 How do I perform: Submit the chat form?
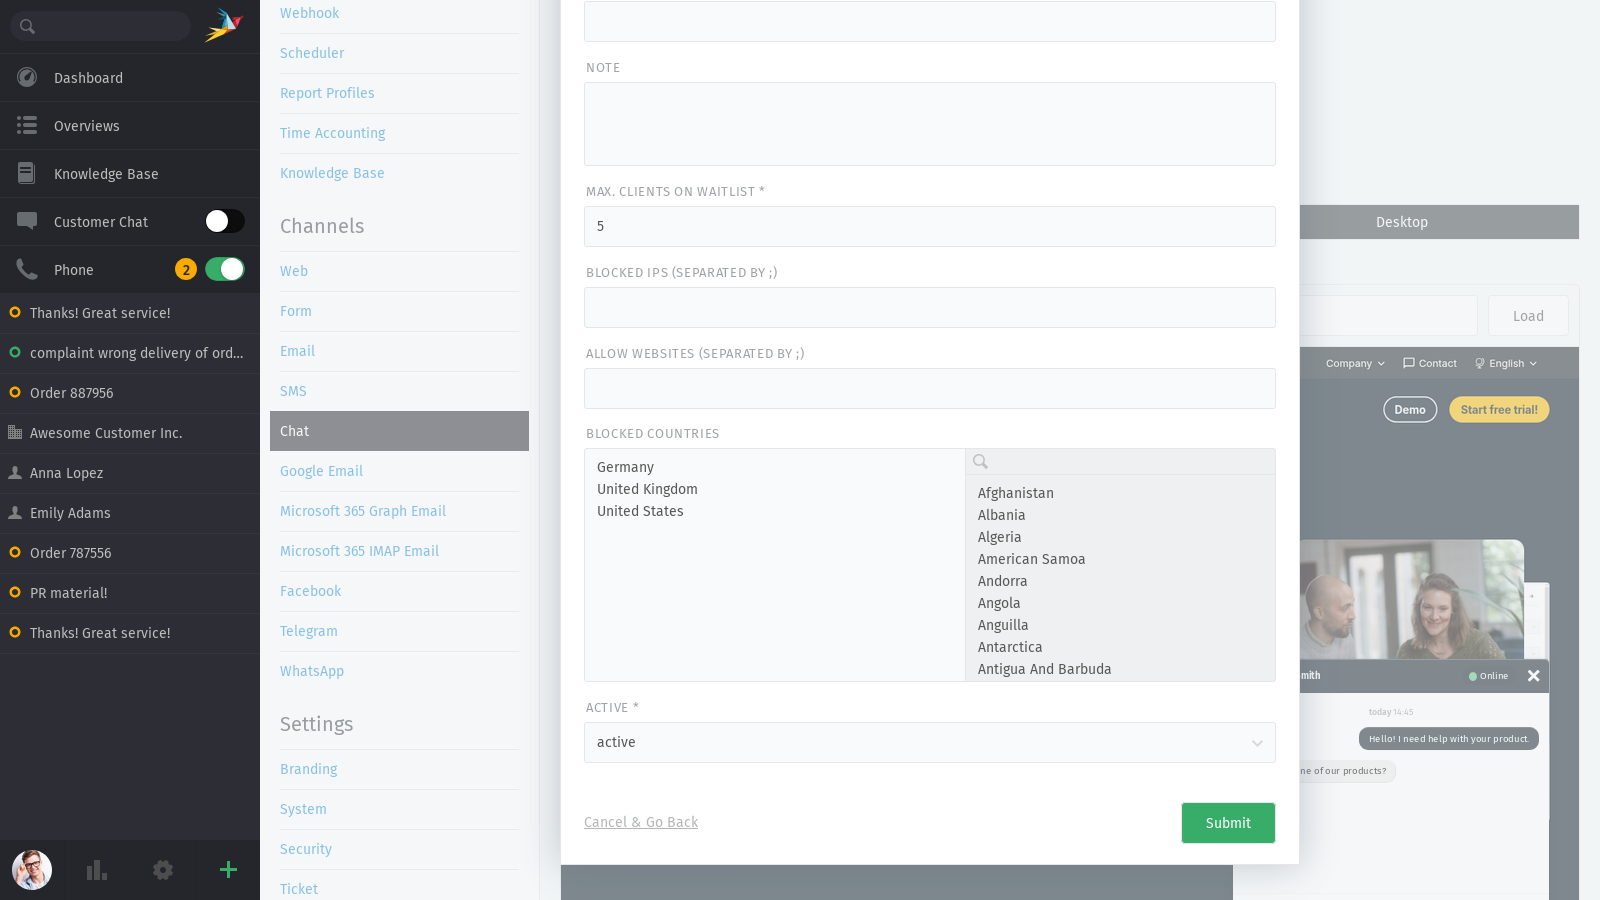(1228, 823)
